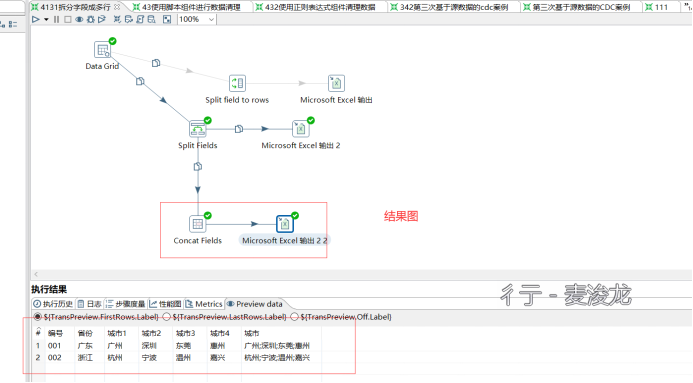Select the Data Grid step icon
The width and height of the screenshot is (693, 383).
coord(103,49)
